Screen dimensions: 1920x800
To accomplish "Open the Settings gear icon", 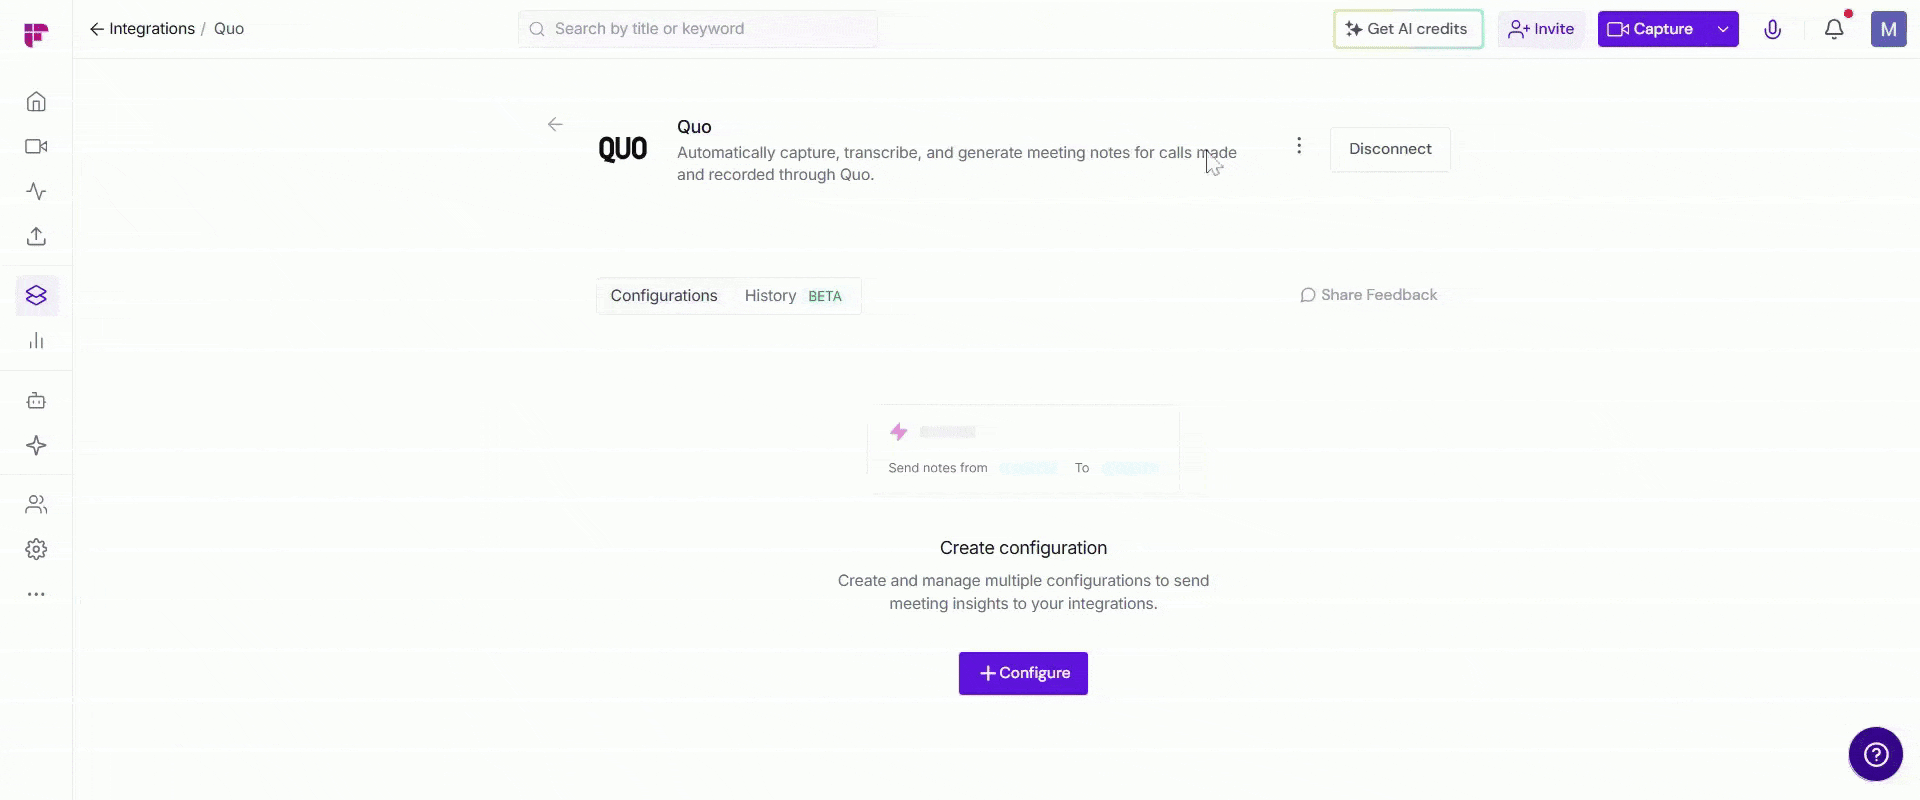I will click(36, 549).
